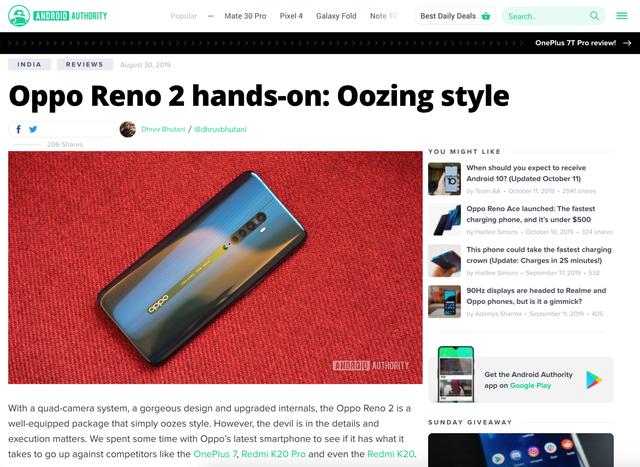
Task: Select the INDIA category tag
Action: [29, 64]
